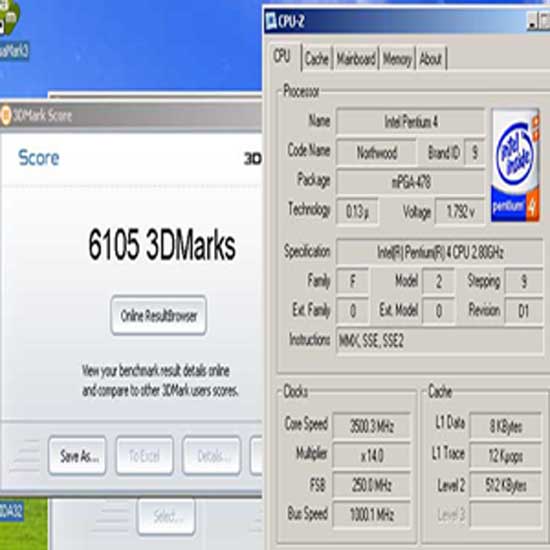Click the Revision value D1
Viewport: 550px width, 550px height.
524,311
